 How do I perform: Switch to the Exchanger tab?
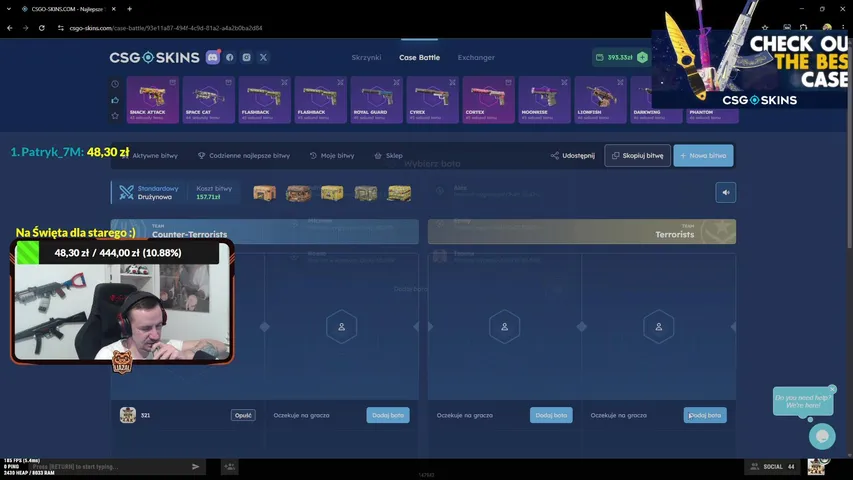coord(476,57)
